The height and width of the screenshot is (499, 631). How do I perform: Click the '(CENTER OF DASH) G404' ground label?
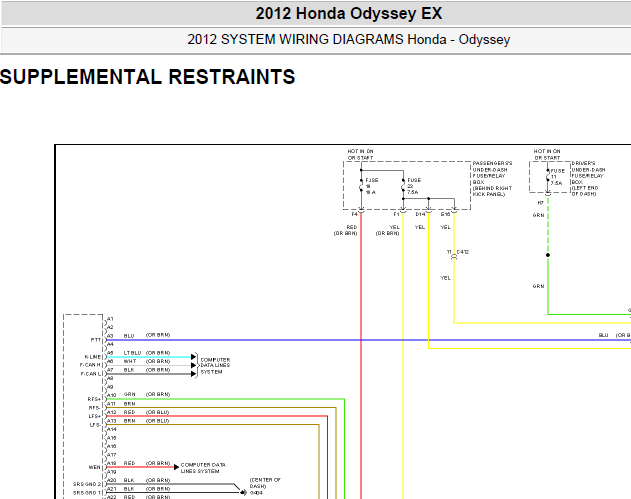point(265,486)
